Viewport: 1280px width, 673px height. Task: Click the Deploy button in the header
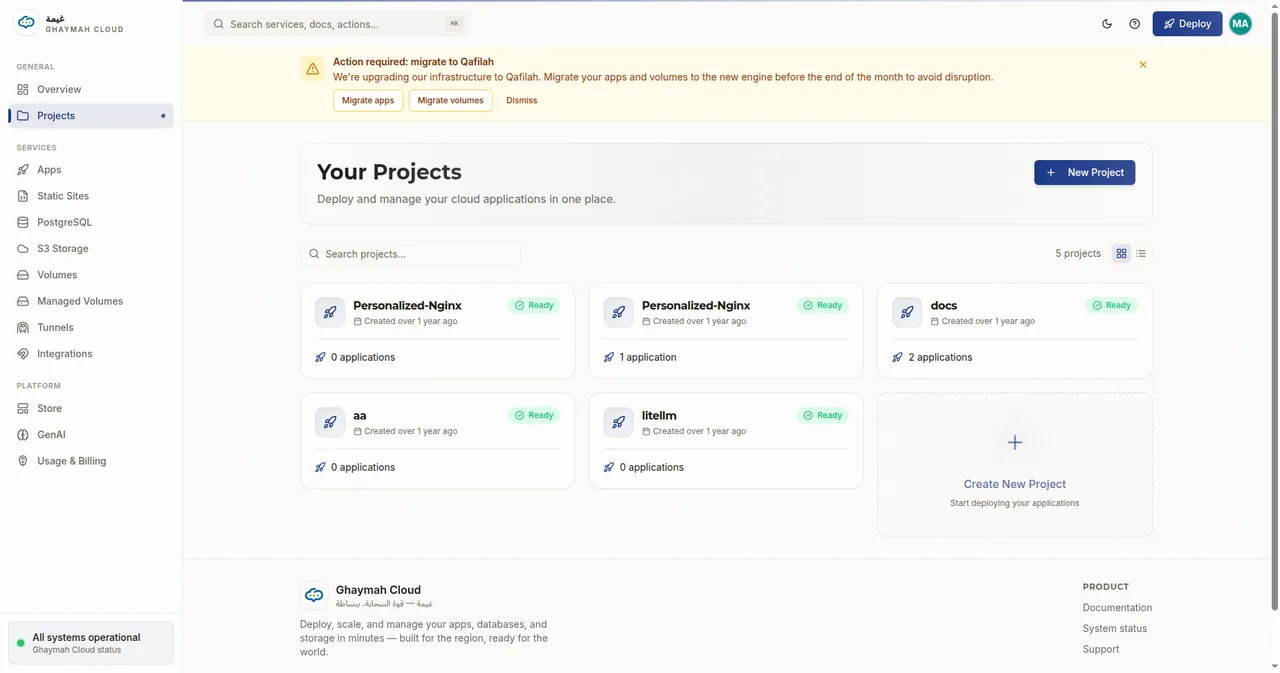pyautogui.click(x=1187, y=24)
